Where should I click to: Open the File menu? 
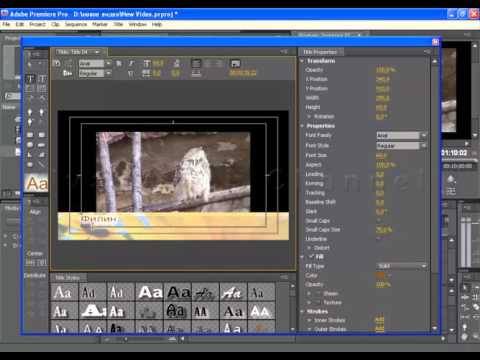click(x=6, y=24)
